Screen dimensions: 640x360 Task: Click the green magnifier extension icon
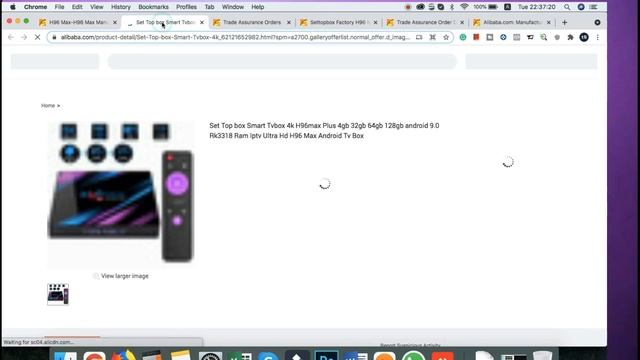(544, 37)
